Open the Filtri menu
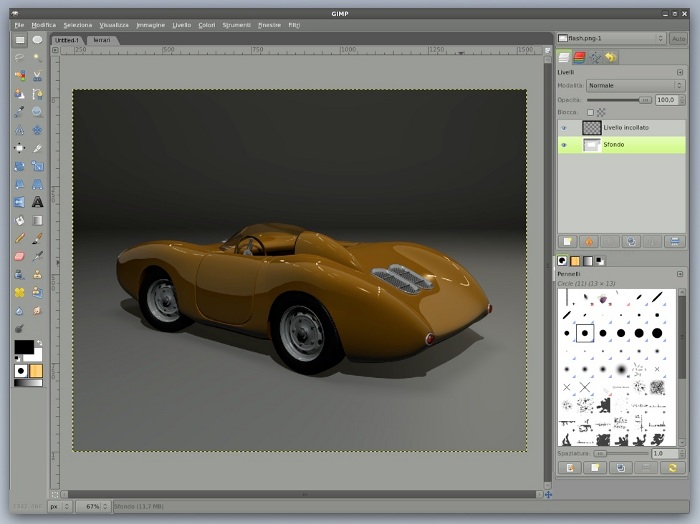Viewport: 700px width, 524px height. [x=293, y=24]
